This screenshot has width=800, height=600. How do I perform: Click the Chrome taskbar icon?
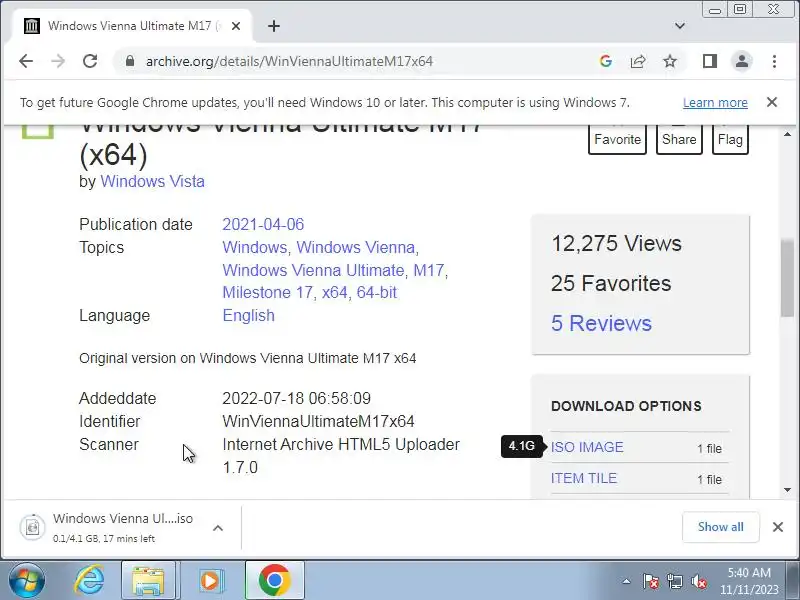pos(274,581)
